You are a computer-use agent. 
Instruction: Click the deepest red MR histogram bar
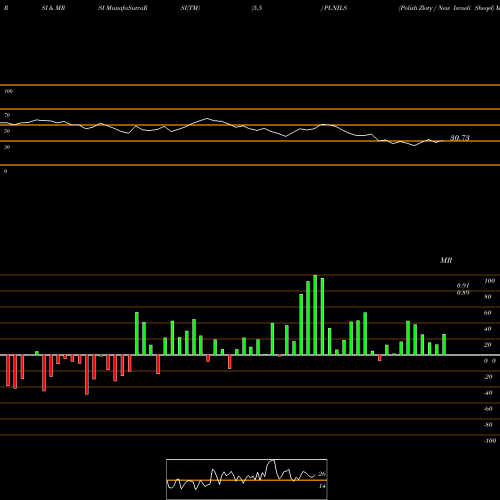(87, 375)
